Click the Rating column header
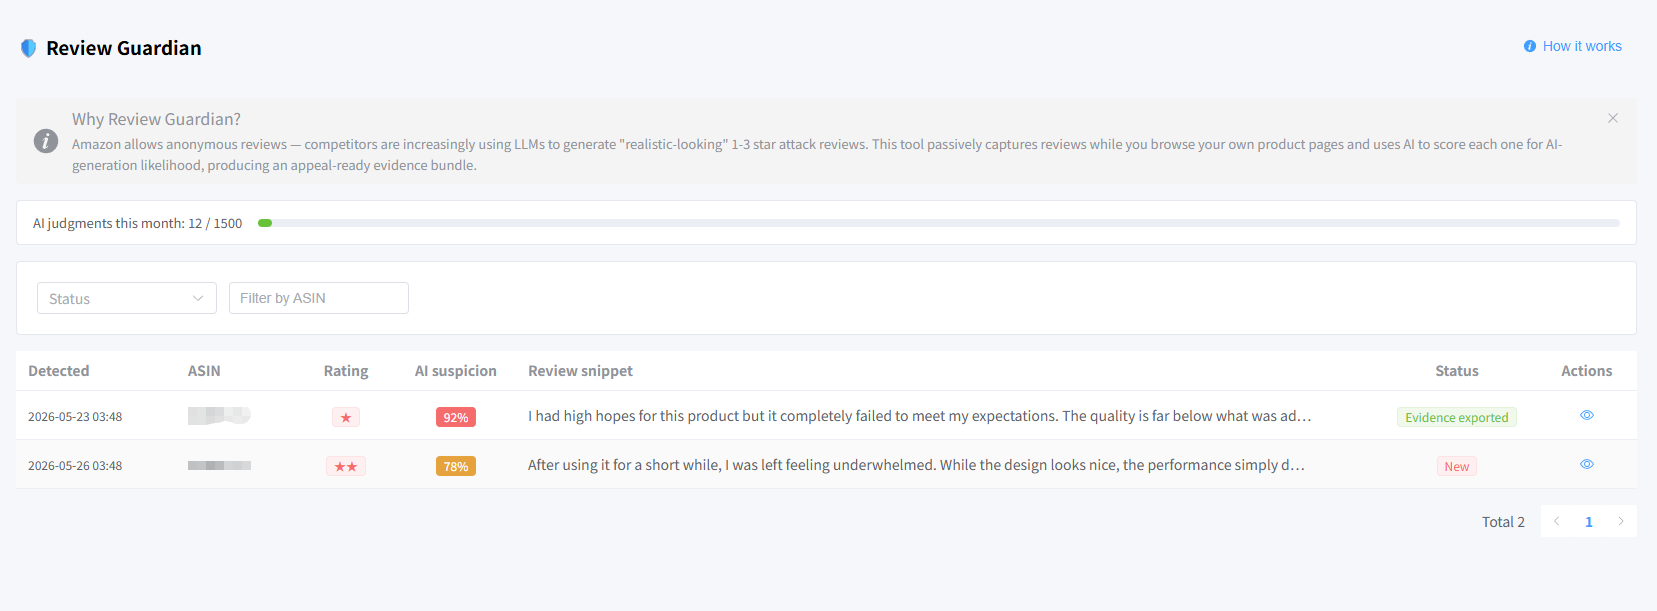 (346, 371)
